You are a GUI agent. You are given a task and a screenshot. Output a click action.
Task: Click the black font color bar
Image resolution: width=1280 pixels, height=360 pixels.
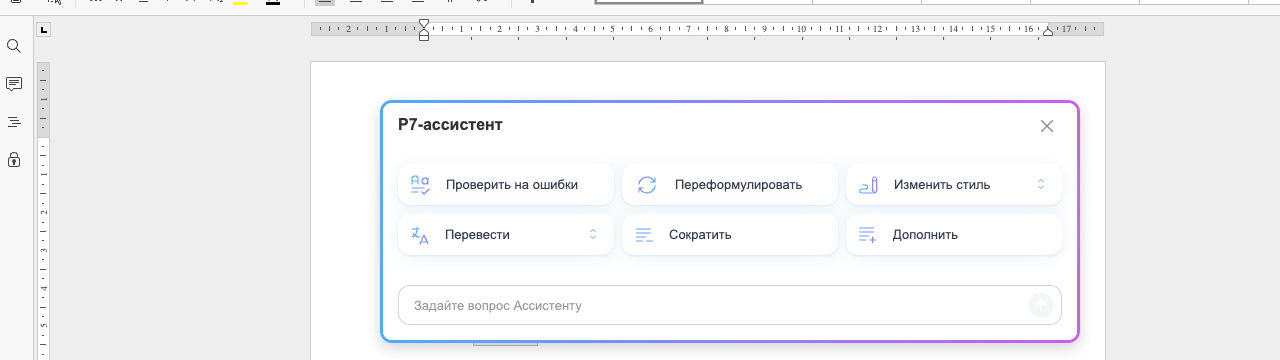(273, 3)
